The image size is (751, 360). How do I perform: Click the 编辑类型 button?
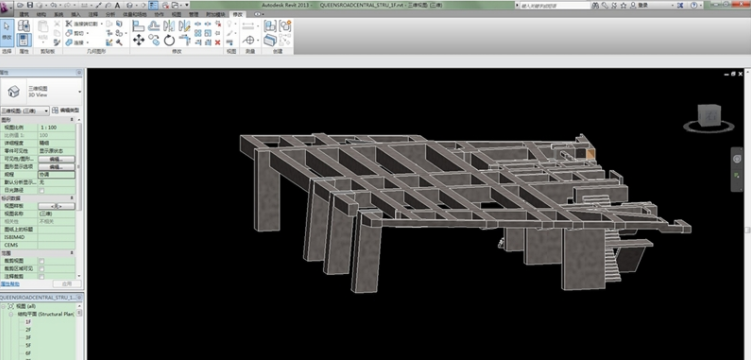(x=66, y=111)
